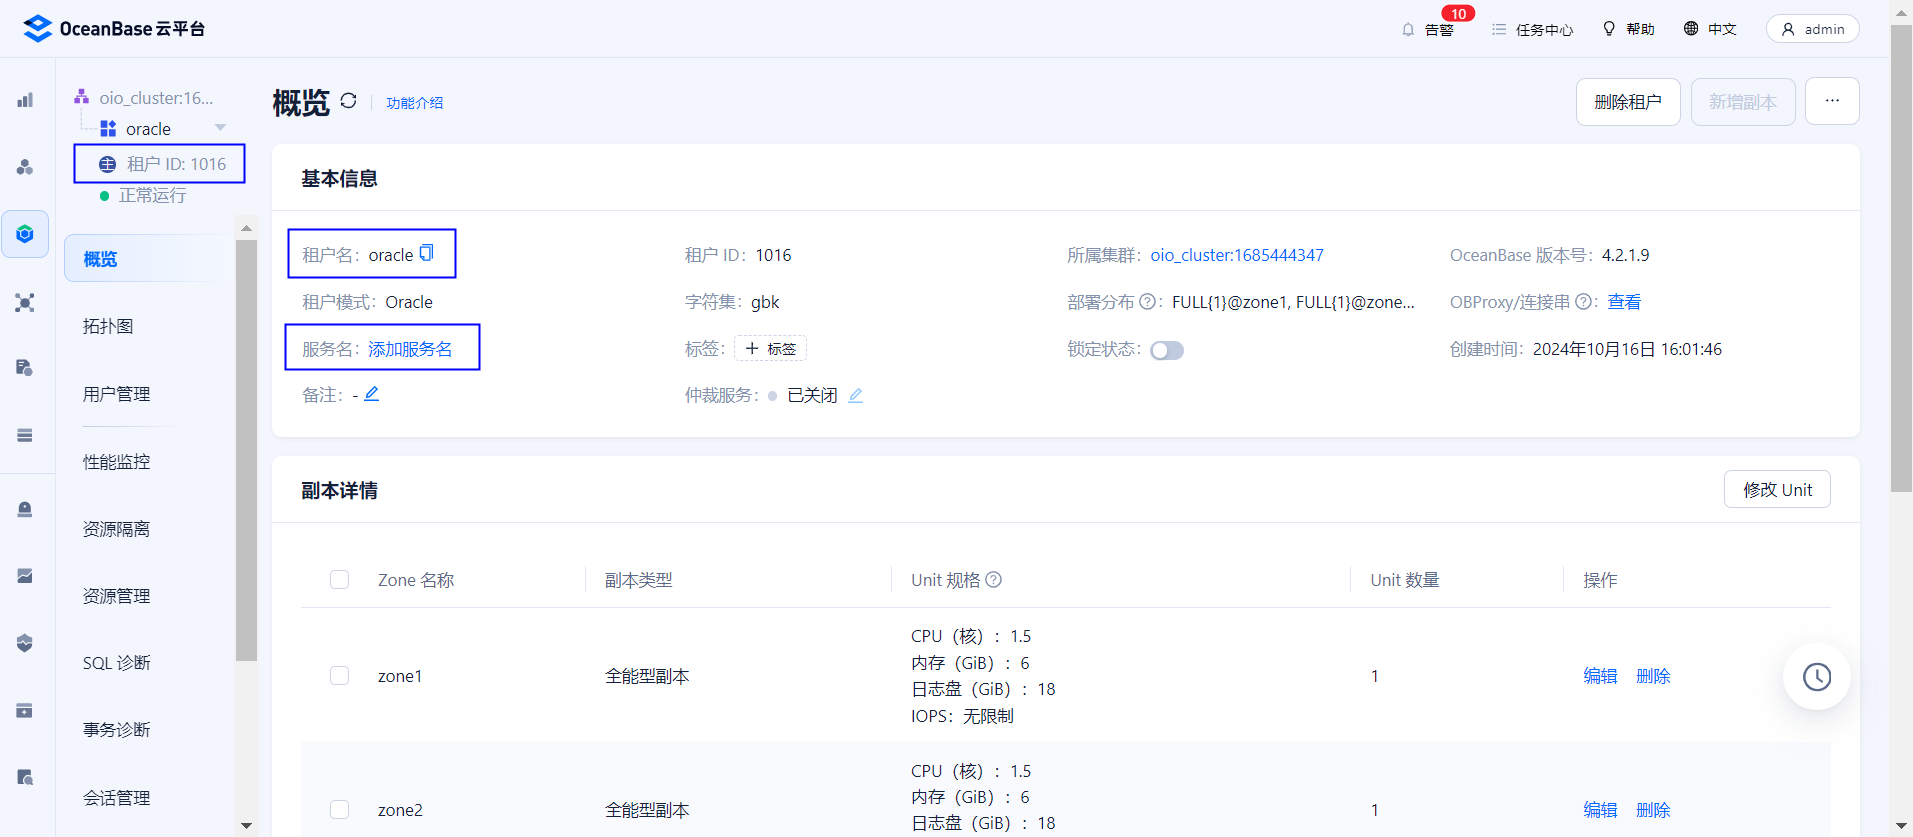The image size is (1913, 837).
Task: Open the archive box icon in left rail
Action: [x=25, y=710]
